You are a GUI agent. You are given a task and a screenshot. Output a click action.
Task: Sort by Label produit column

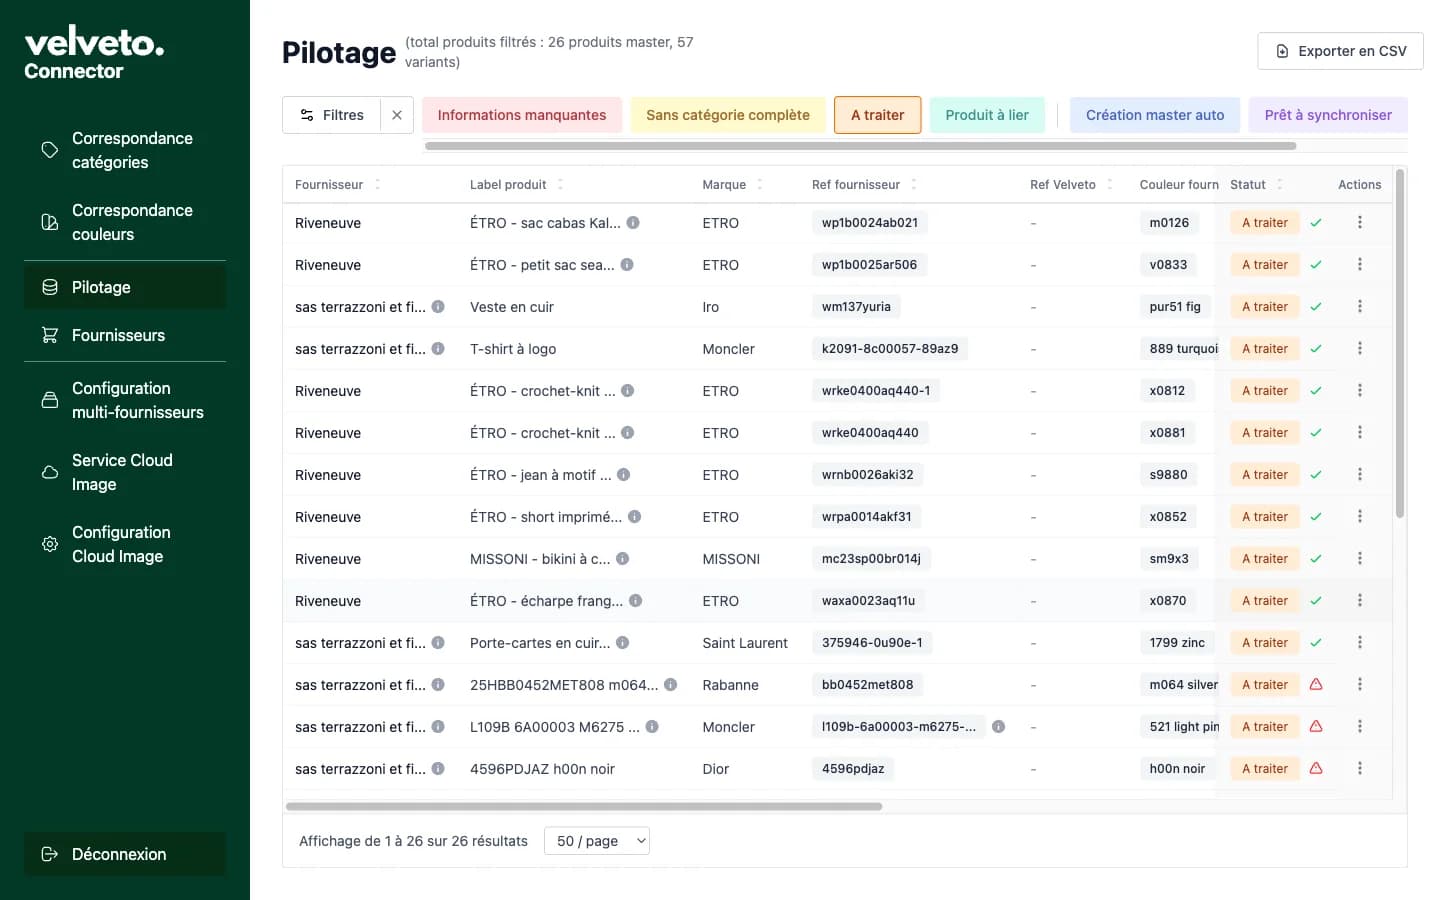coord(560,184)
